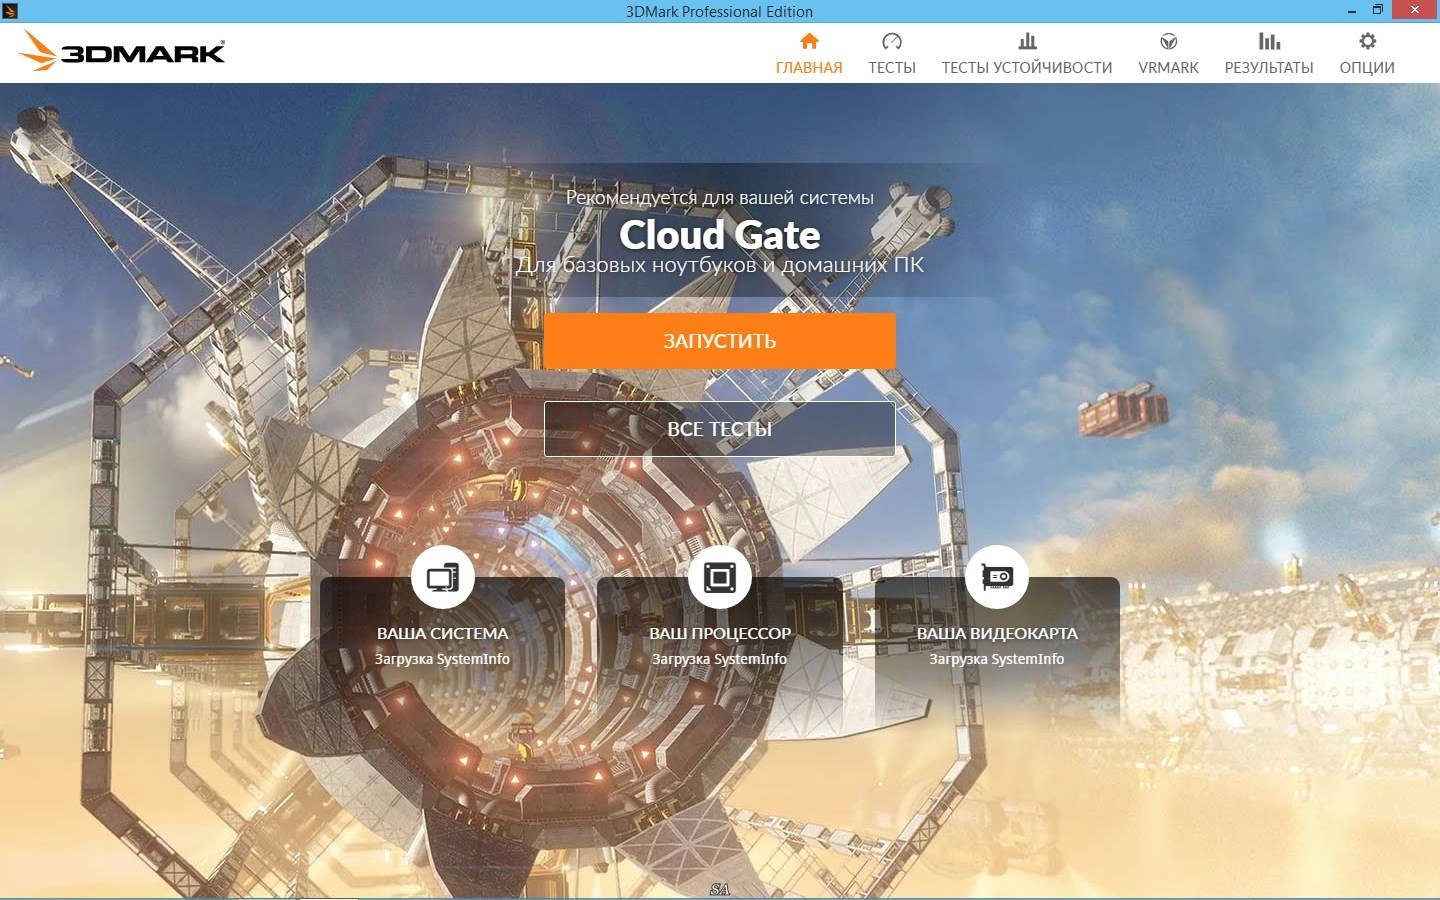
Task: Select the ВАШ ПРОЦЕССОР heading
Action: (x=720, y=633)
